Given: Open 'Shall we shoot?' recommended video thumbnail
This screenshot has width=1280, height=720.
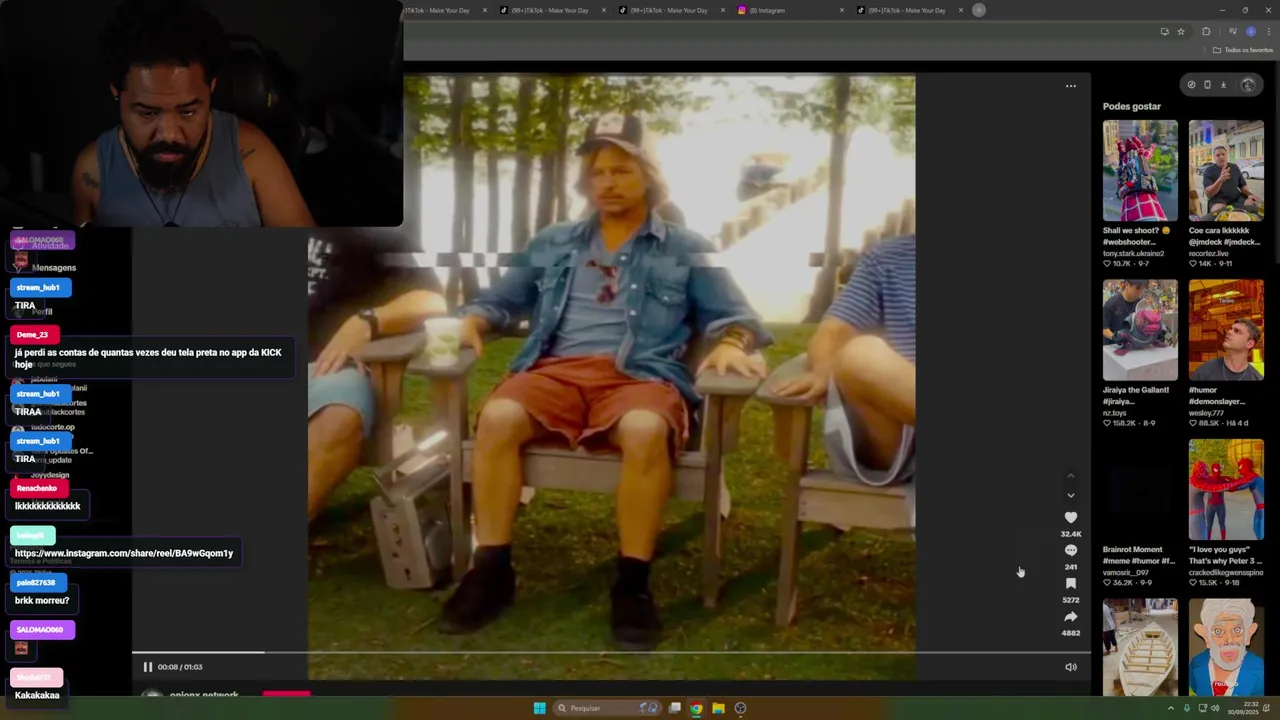Looking at the screenshot, I should click(x=1140, y=171).
